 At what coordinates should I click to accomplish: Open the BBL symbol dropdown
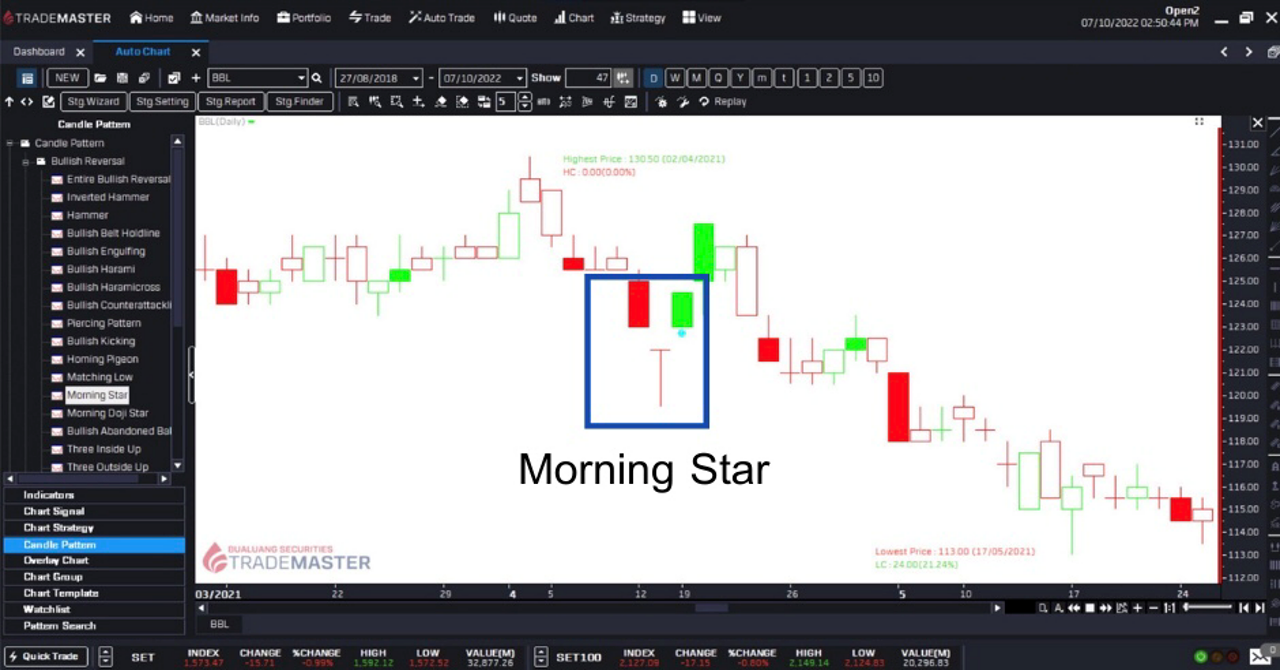click(x=301, y=78)
